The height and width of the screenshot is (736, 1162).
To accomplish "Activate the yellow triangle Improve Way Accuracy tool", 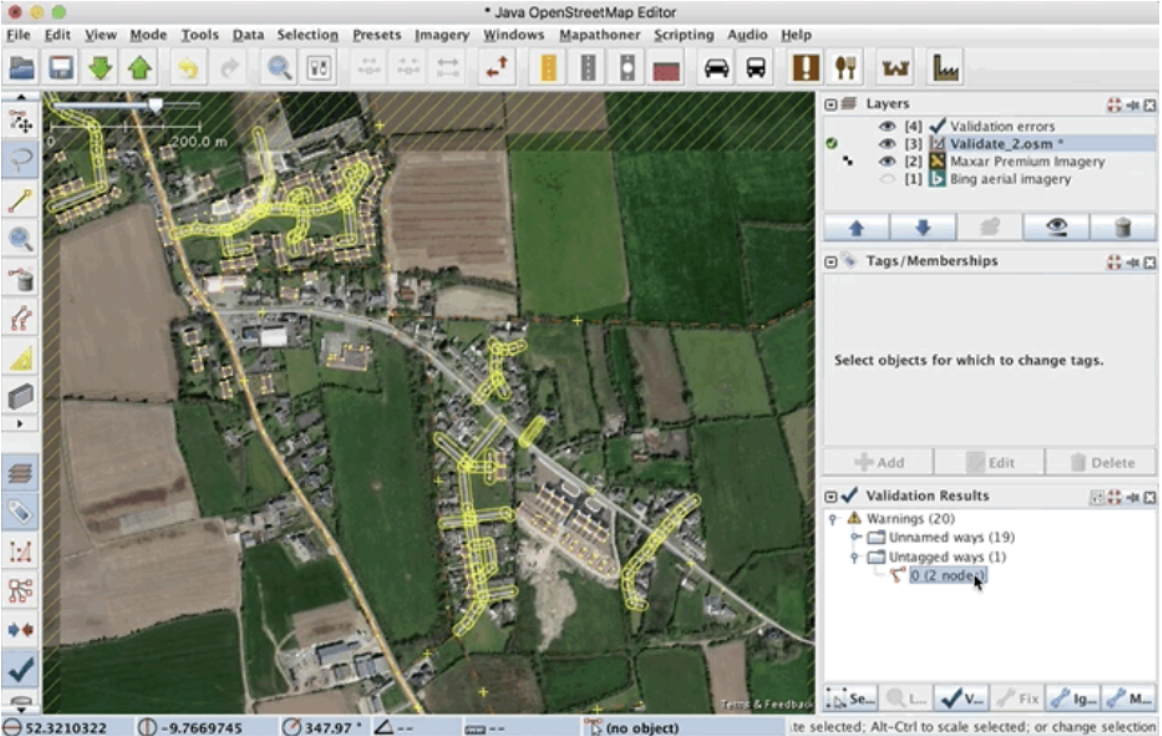I will click(x=20, y=359).
